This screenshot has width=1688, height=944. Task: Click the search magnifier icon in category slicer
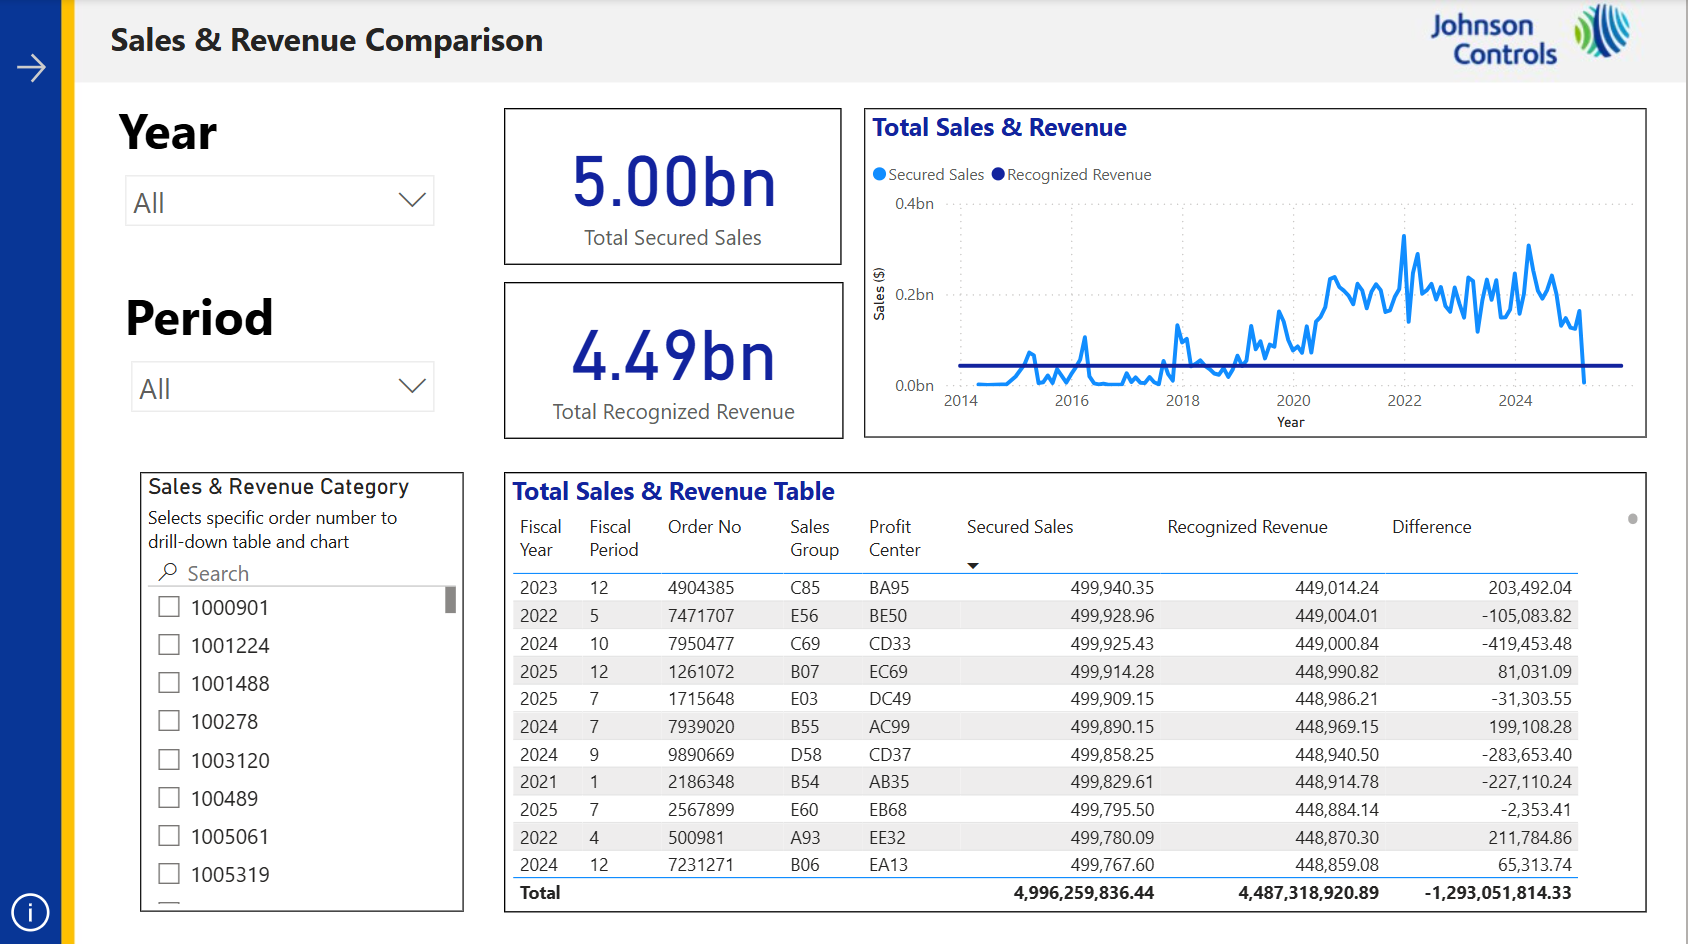coord(168,572)
